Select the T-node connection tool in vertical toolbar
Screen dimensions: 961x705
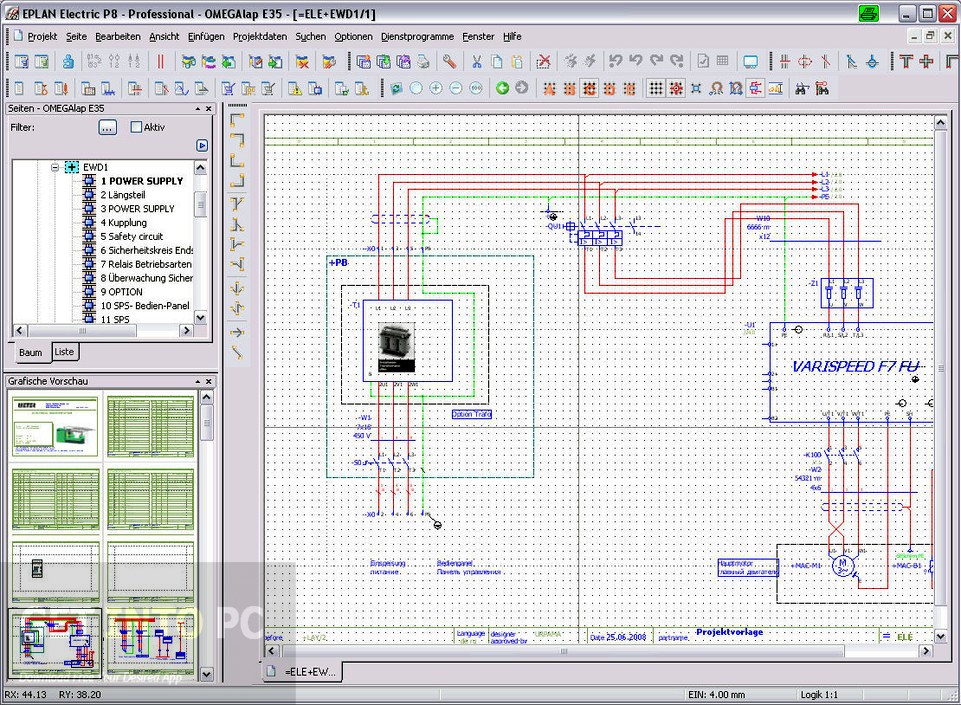(237, 204)
